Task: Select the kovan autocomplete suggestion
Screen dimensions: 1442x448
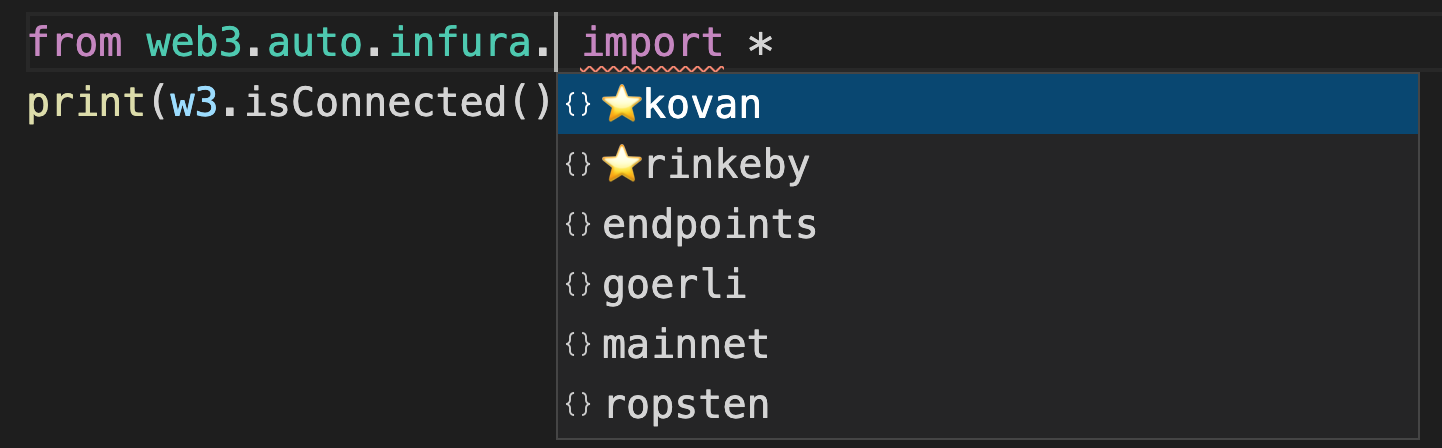Action: click(x=702, y=104)
